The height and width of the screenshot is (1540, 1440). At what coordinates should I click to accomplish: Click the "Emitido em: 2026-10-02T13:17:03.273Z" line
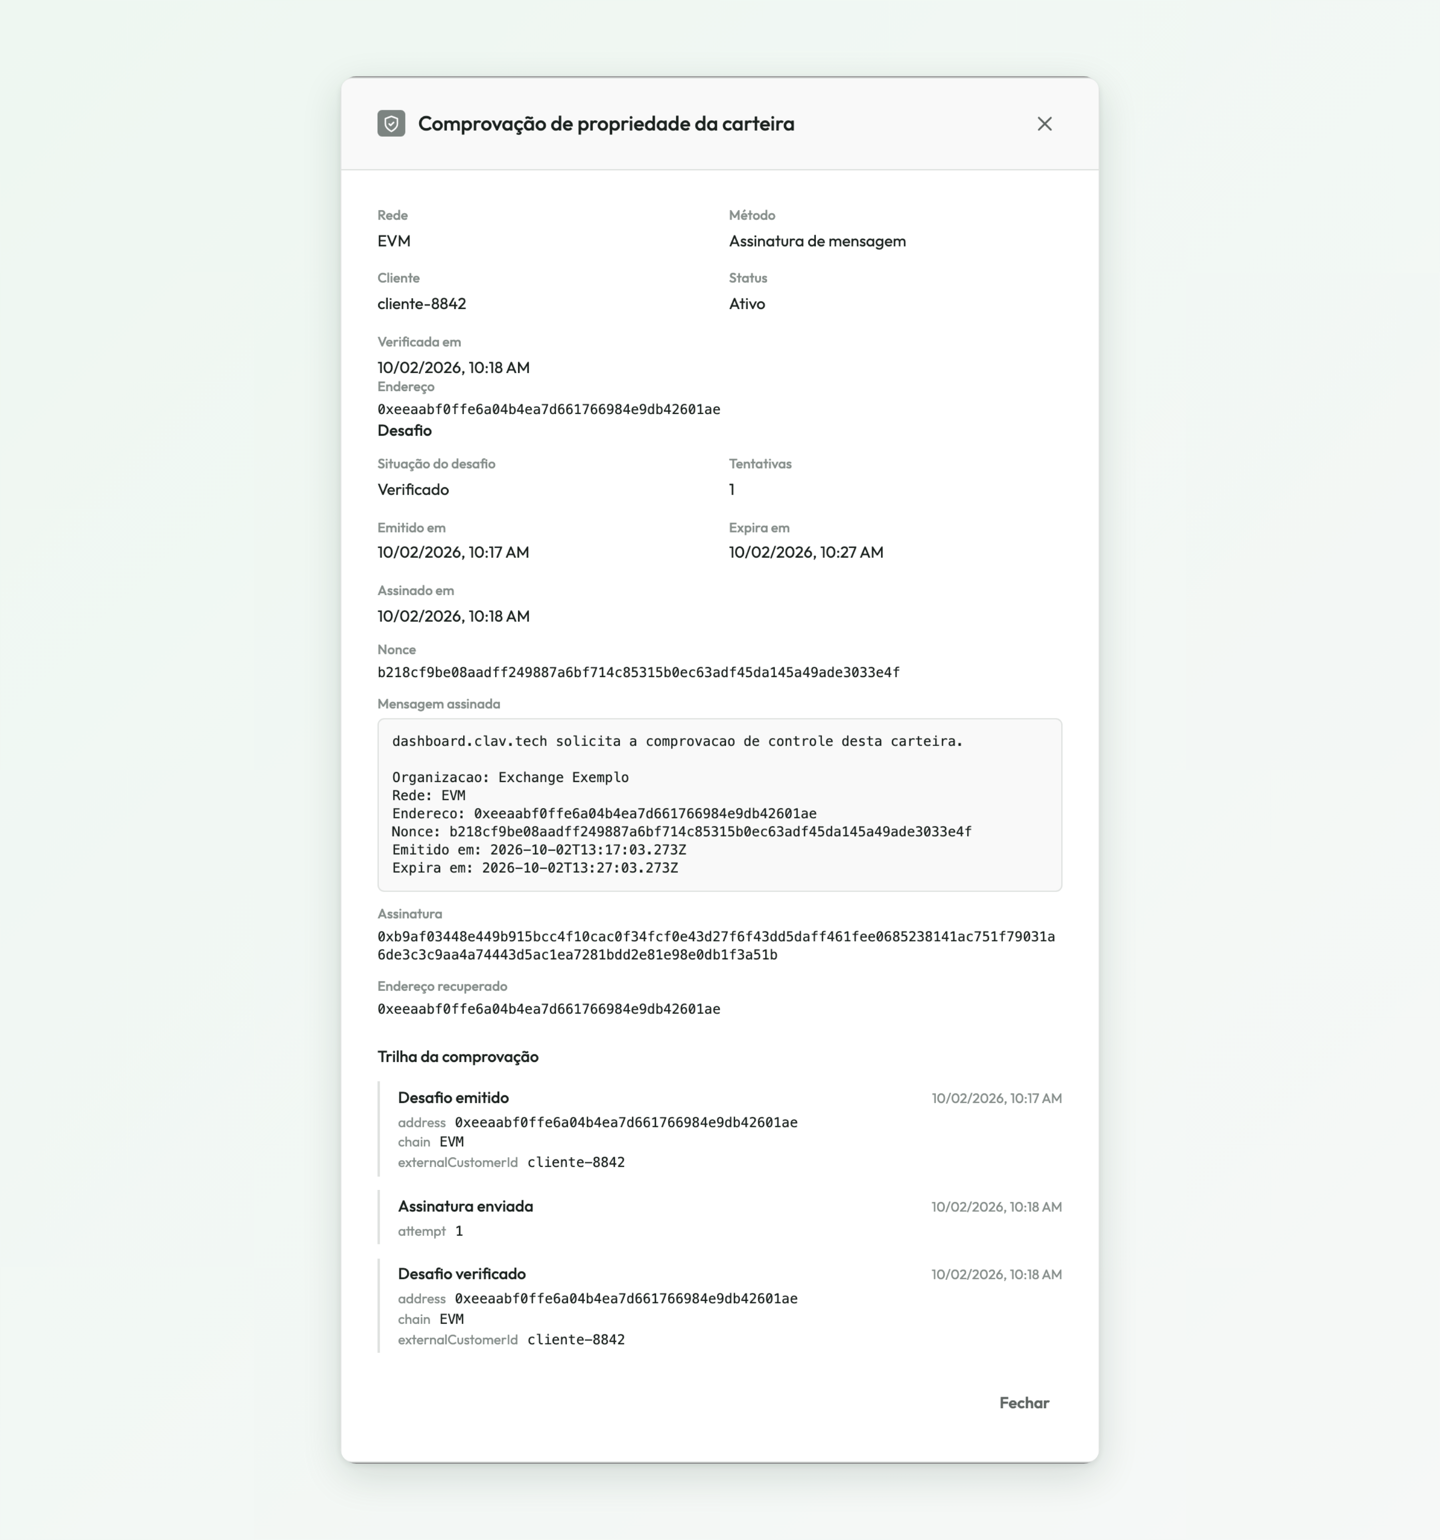click(539, 850)
